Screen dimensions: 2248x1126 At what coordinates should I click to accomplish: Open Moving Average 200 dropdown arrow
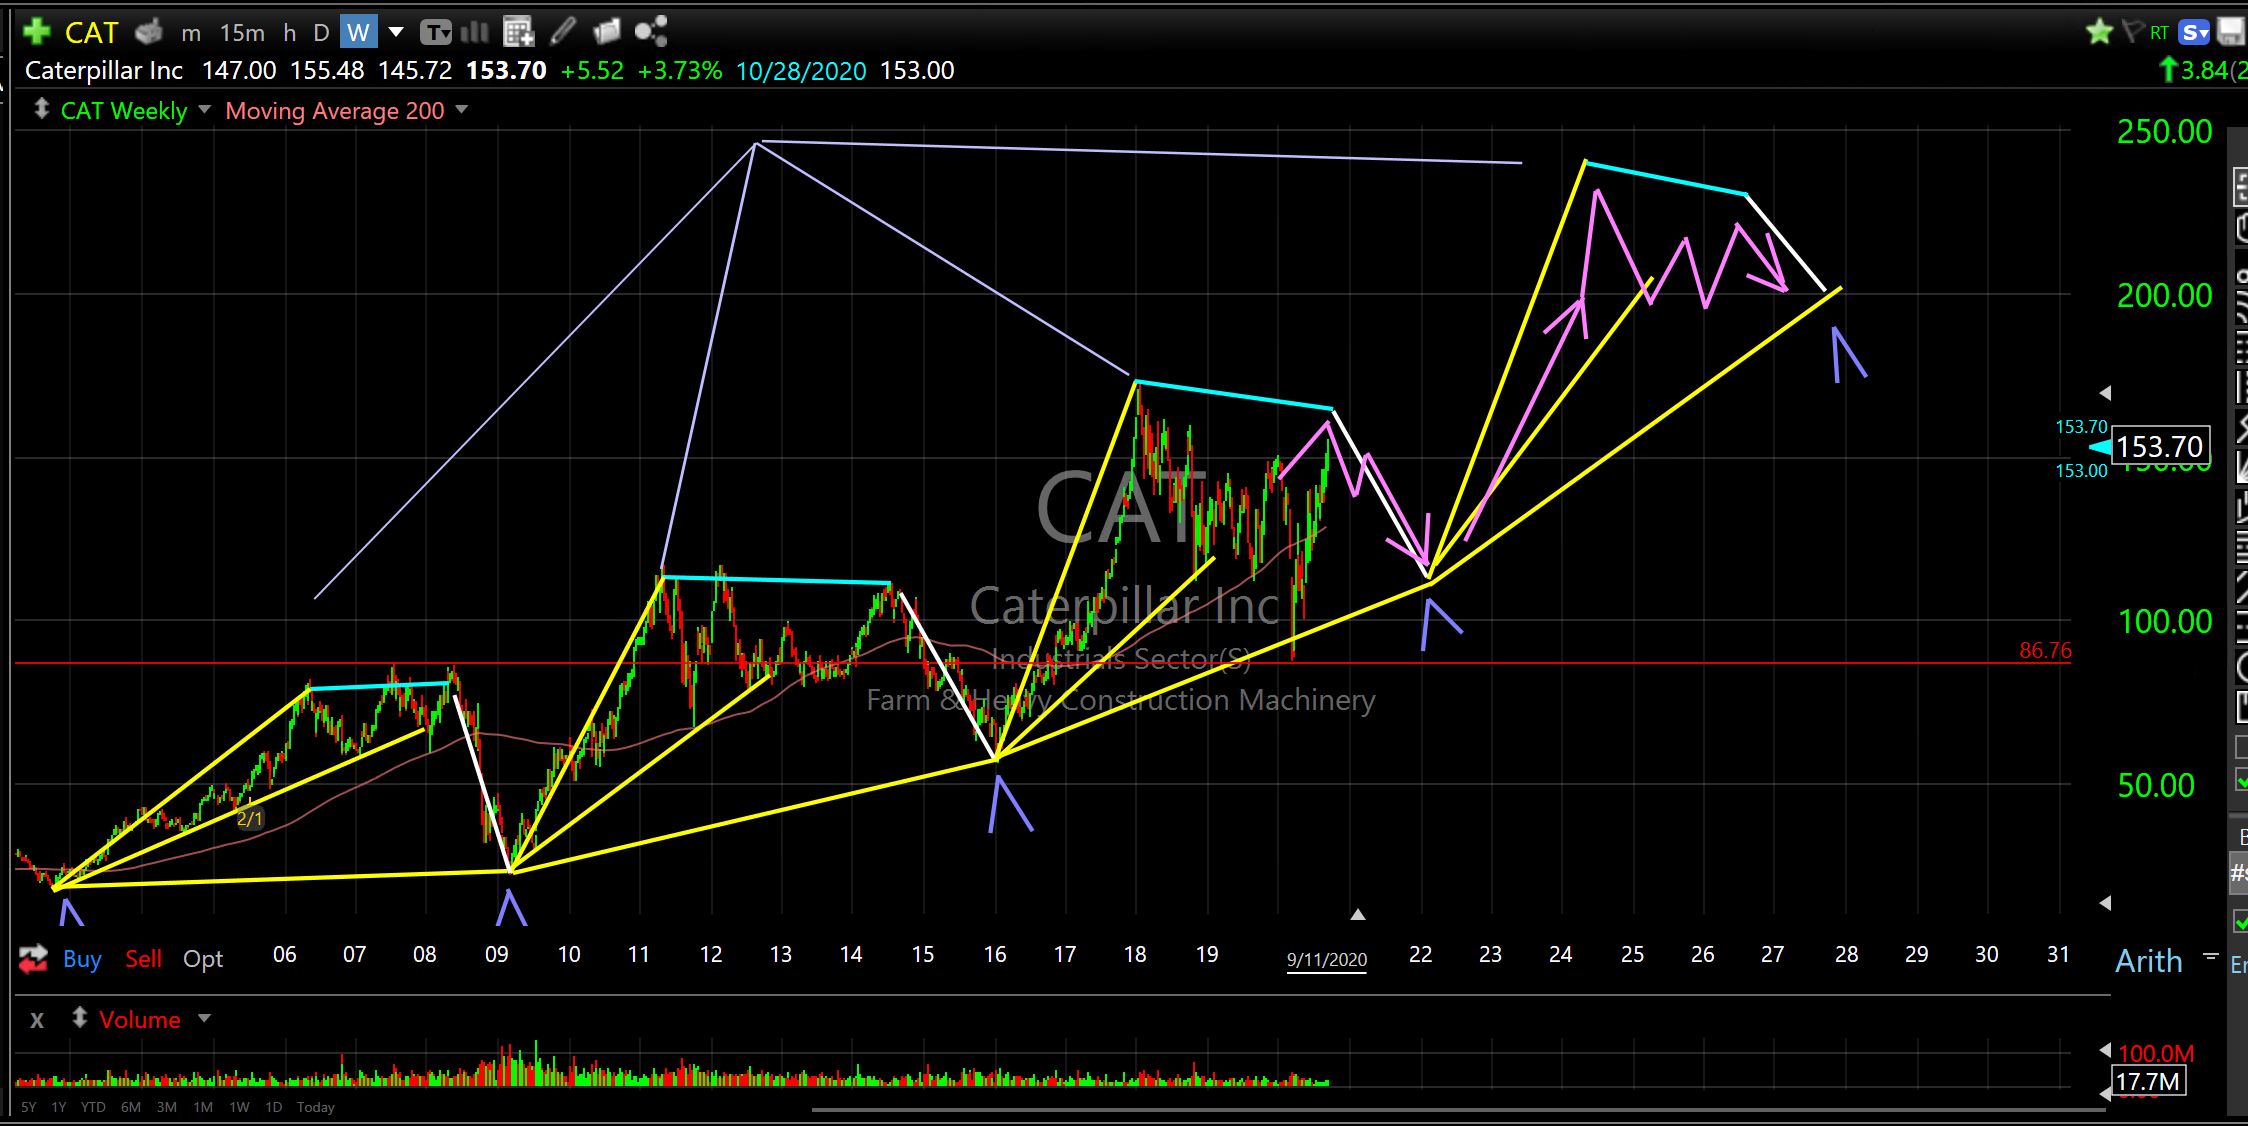pos(462,109)
